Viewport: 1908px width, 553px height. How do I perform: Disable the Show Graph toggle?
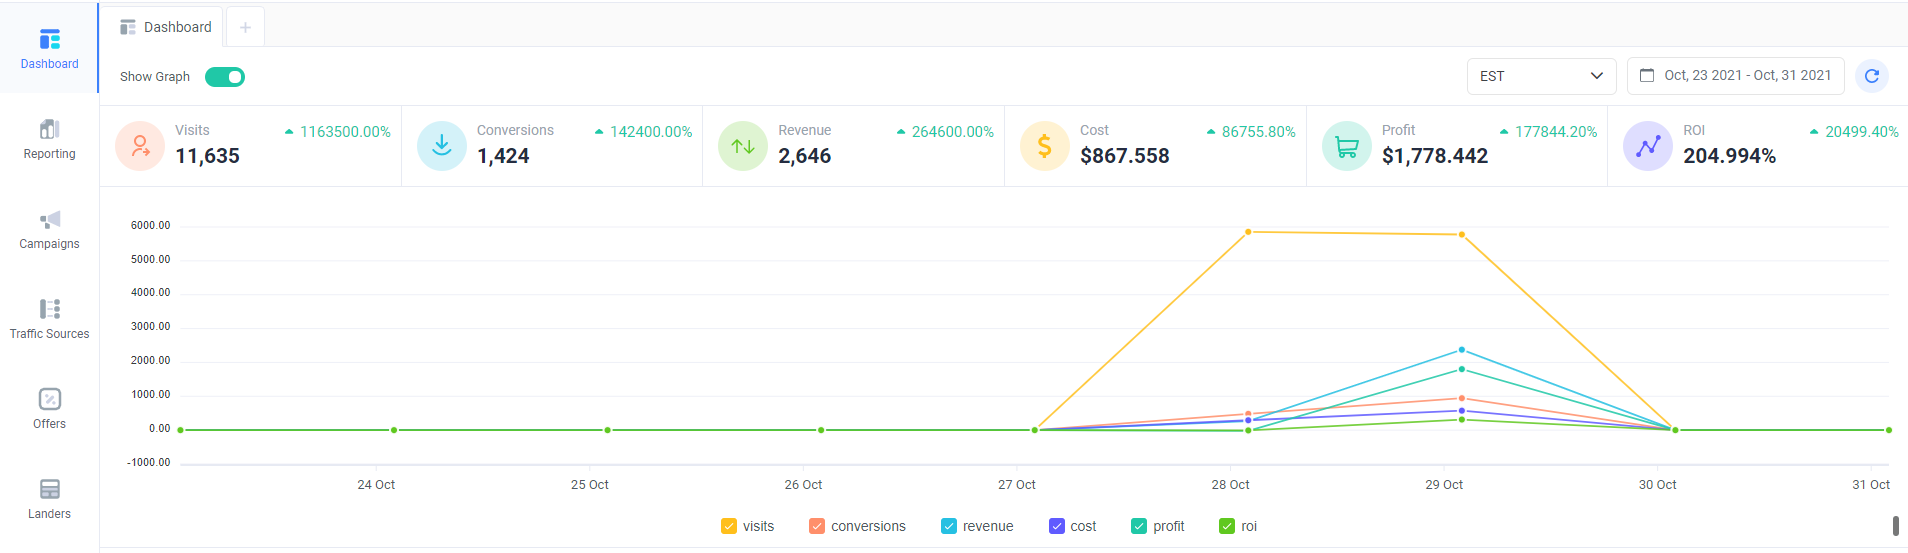[225, 77]
